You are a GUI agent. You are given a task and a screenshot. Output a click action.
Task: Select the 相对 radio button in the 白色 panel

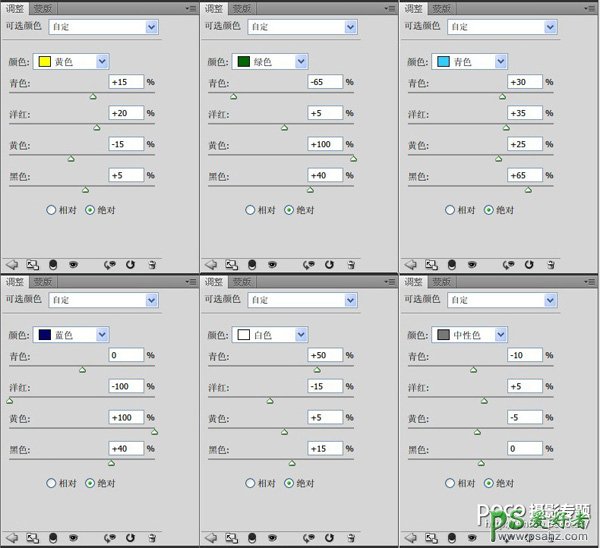click(250, 483)
